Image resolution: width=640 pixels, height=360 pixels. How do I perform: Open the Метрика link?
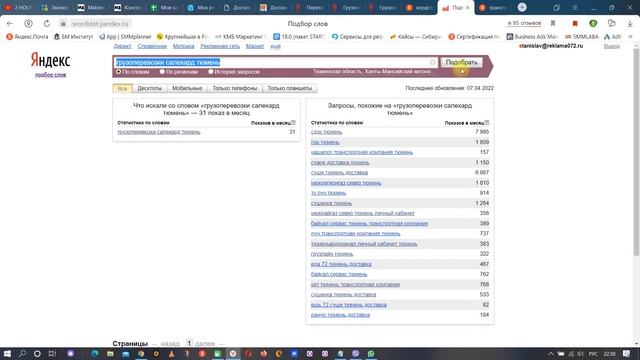(183, 46)
